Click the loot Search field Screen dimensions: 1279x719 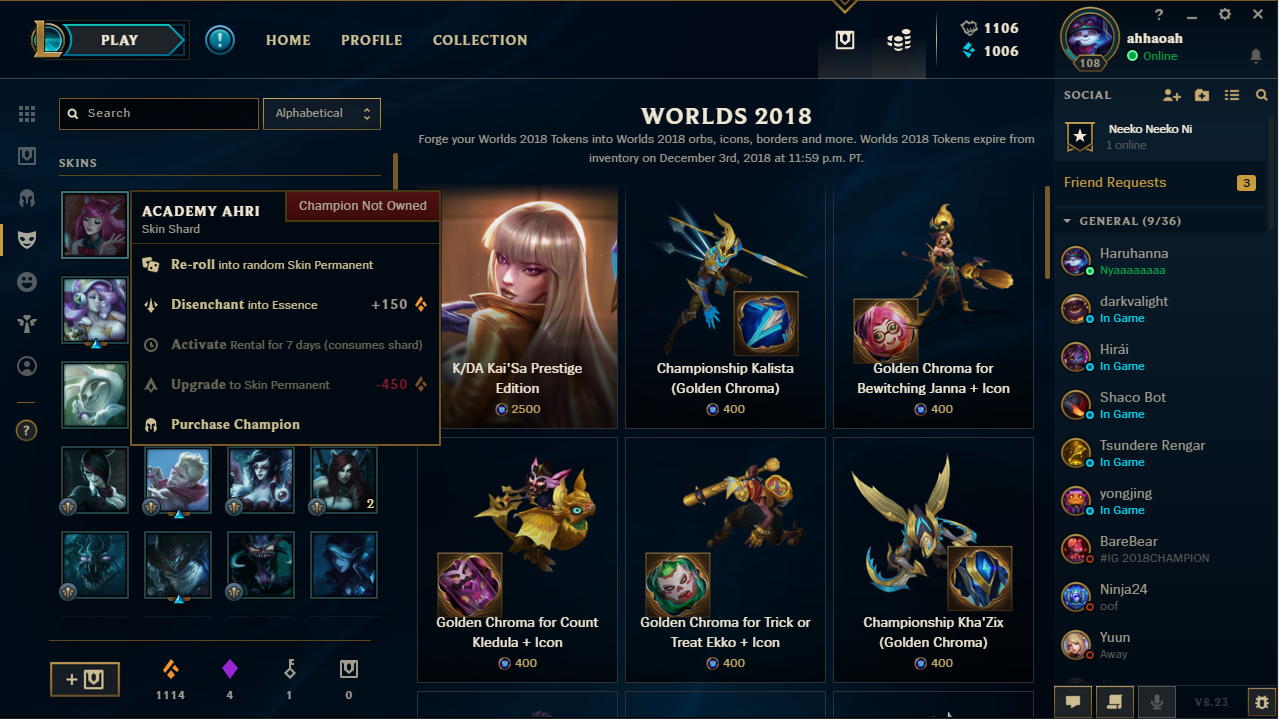(x=159, y=114)
